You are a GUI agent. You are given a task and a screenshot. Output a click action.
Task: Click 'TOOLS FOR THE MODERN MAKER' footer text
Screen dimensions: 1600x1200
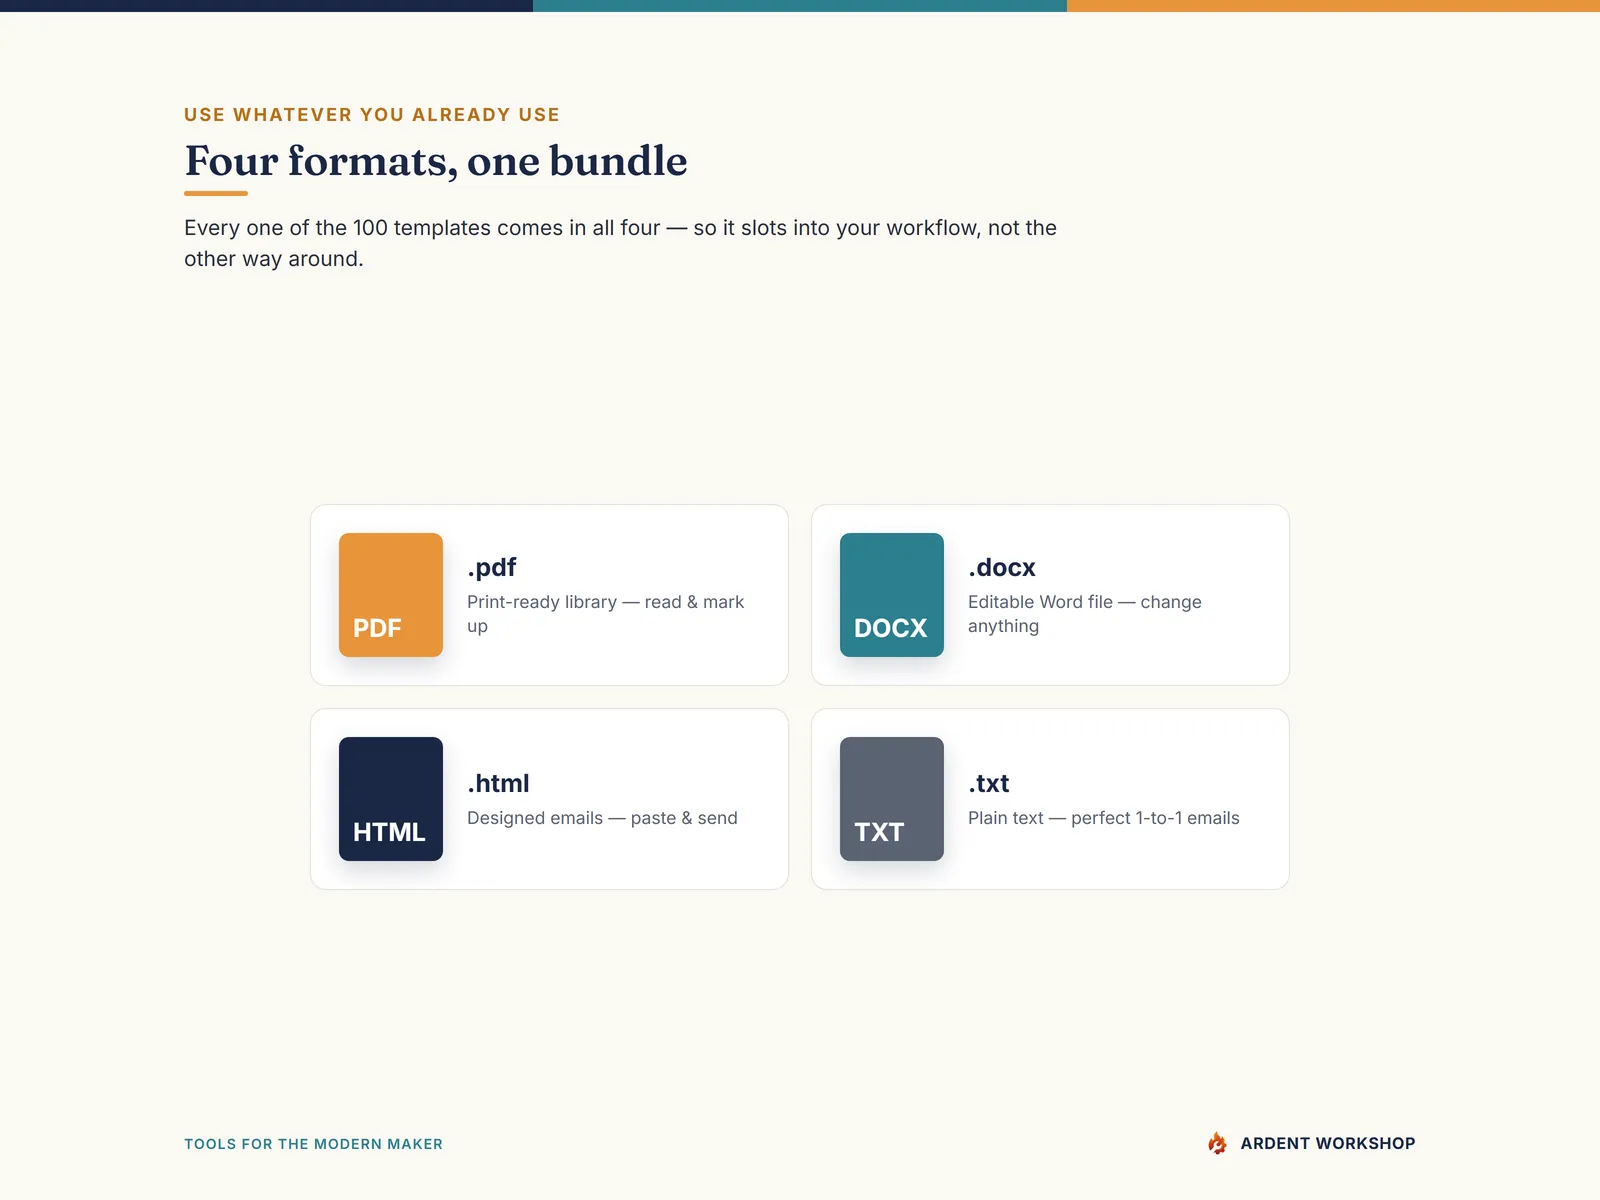pyautogui.click(x=313, y=1144)
